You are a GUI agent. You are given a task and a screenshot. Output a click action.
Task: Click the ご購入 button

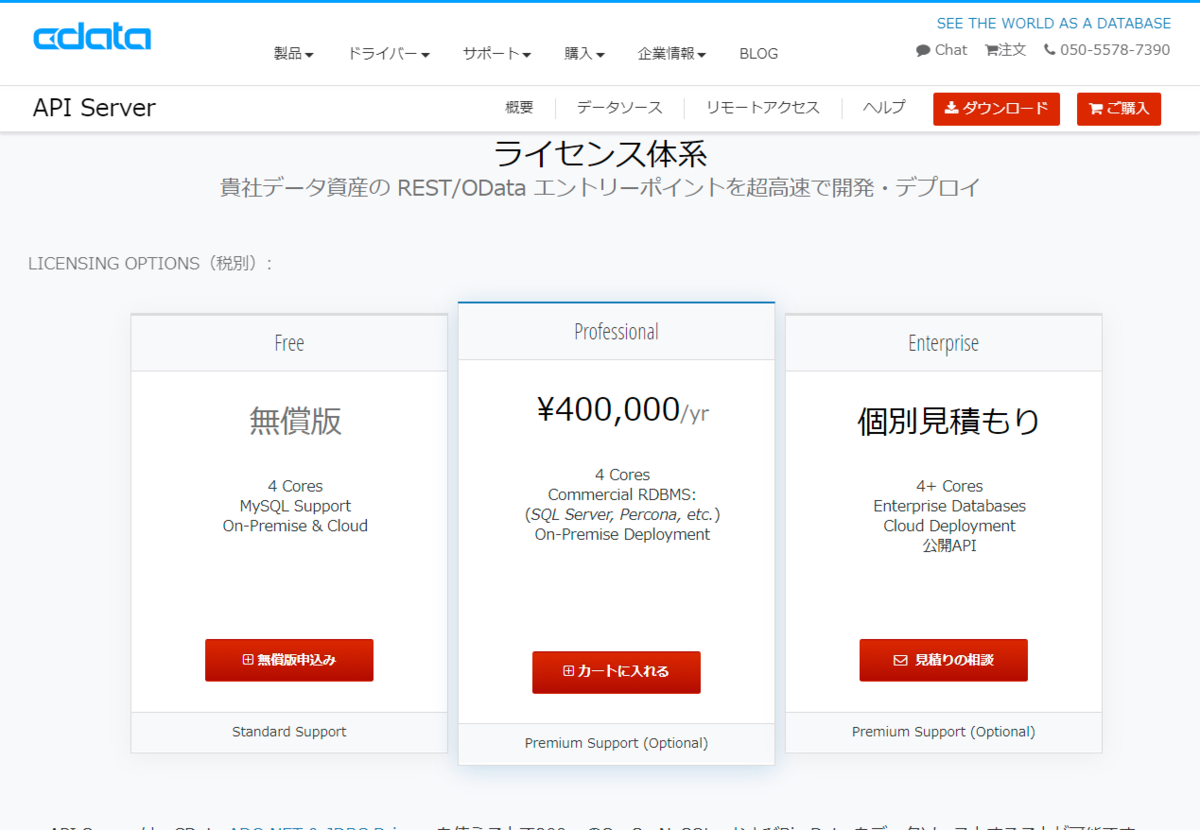[x=1119, y=109]
